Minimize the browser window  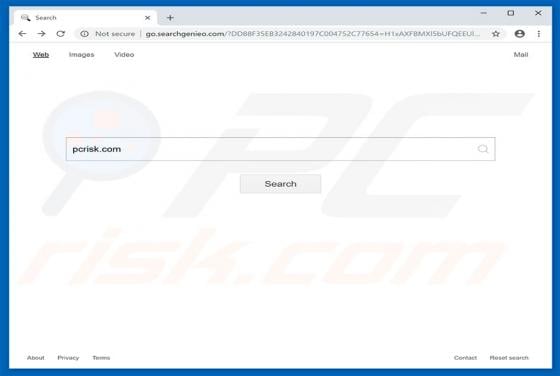[484, 13]
